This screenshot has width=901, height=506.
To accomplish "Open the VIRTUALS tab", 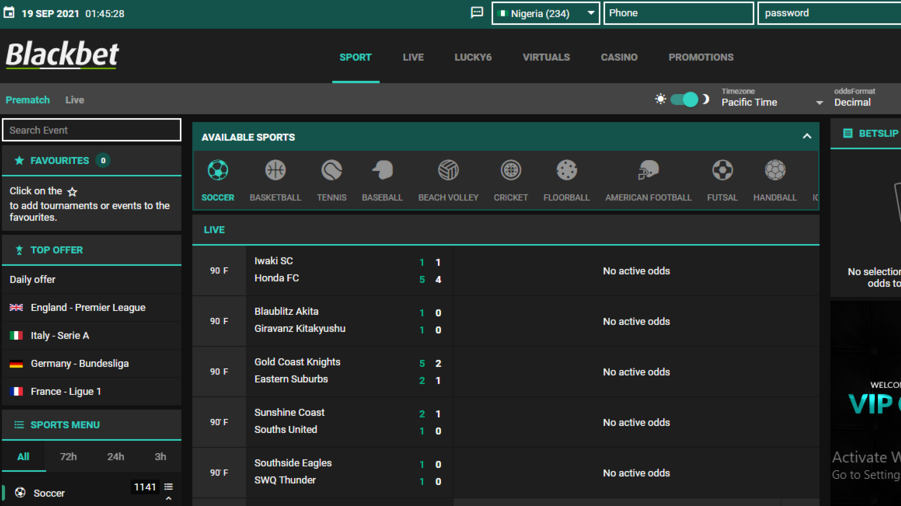I will (546, 57).
